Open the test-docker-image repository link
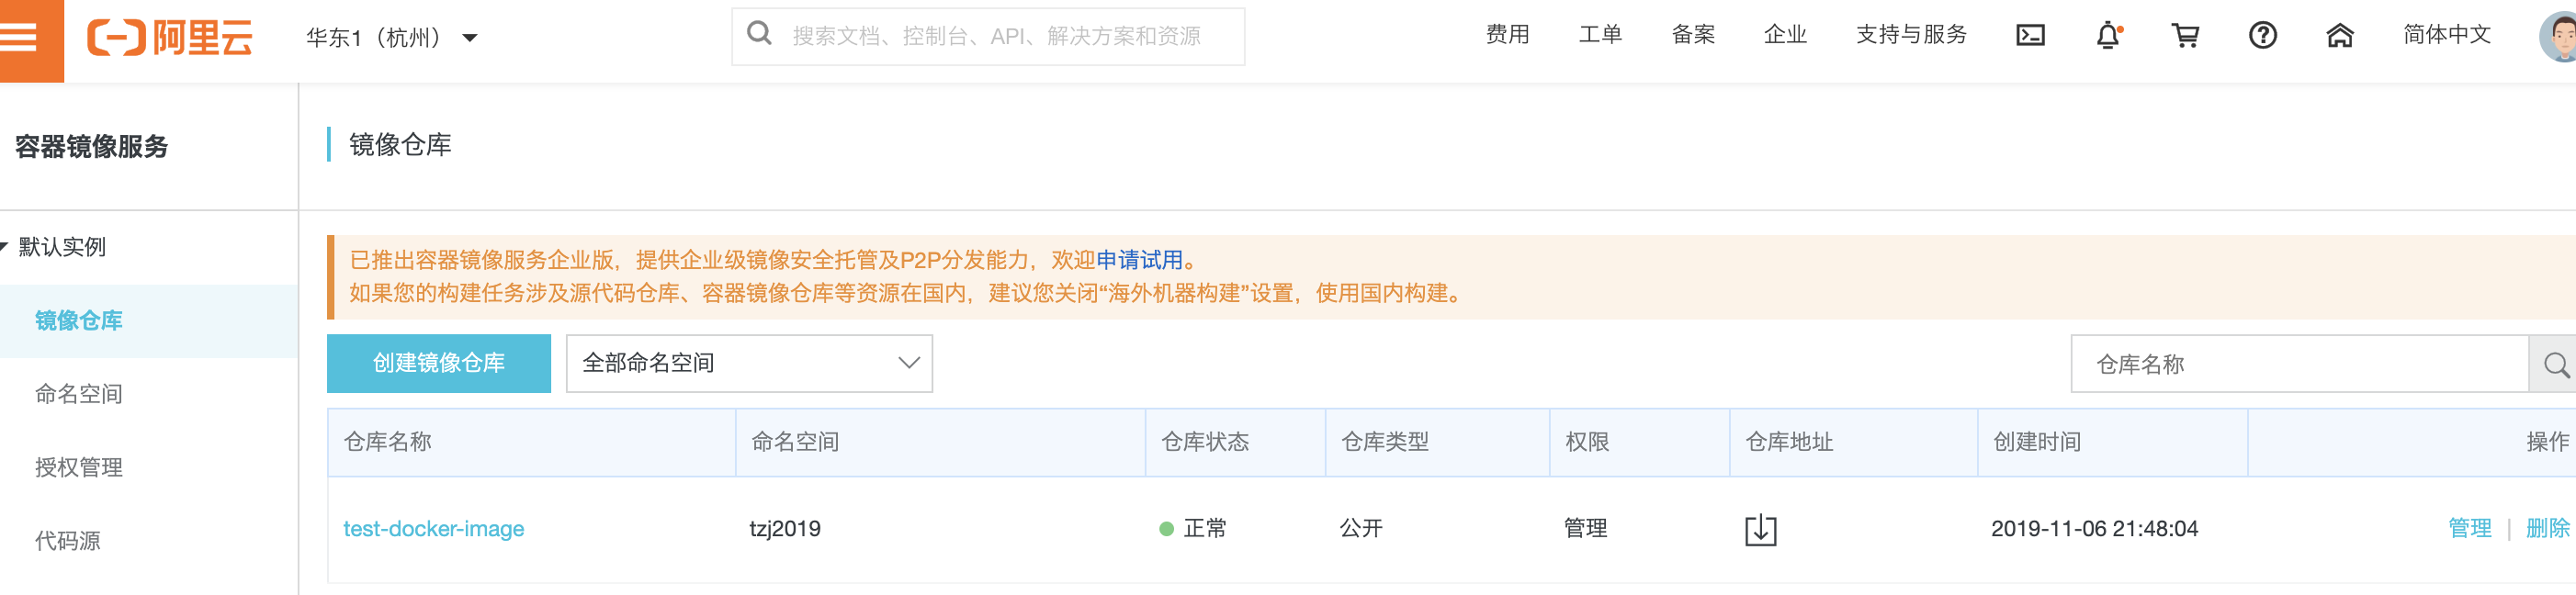 click(433, 528)
